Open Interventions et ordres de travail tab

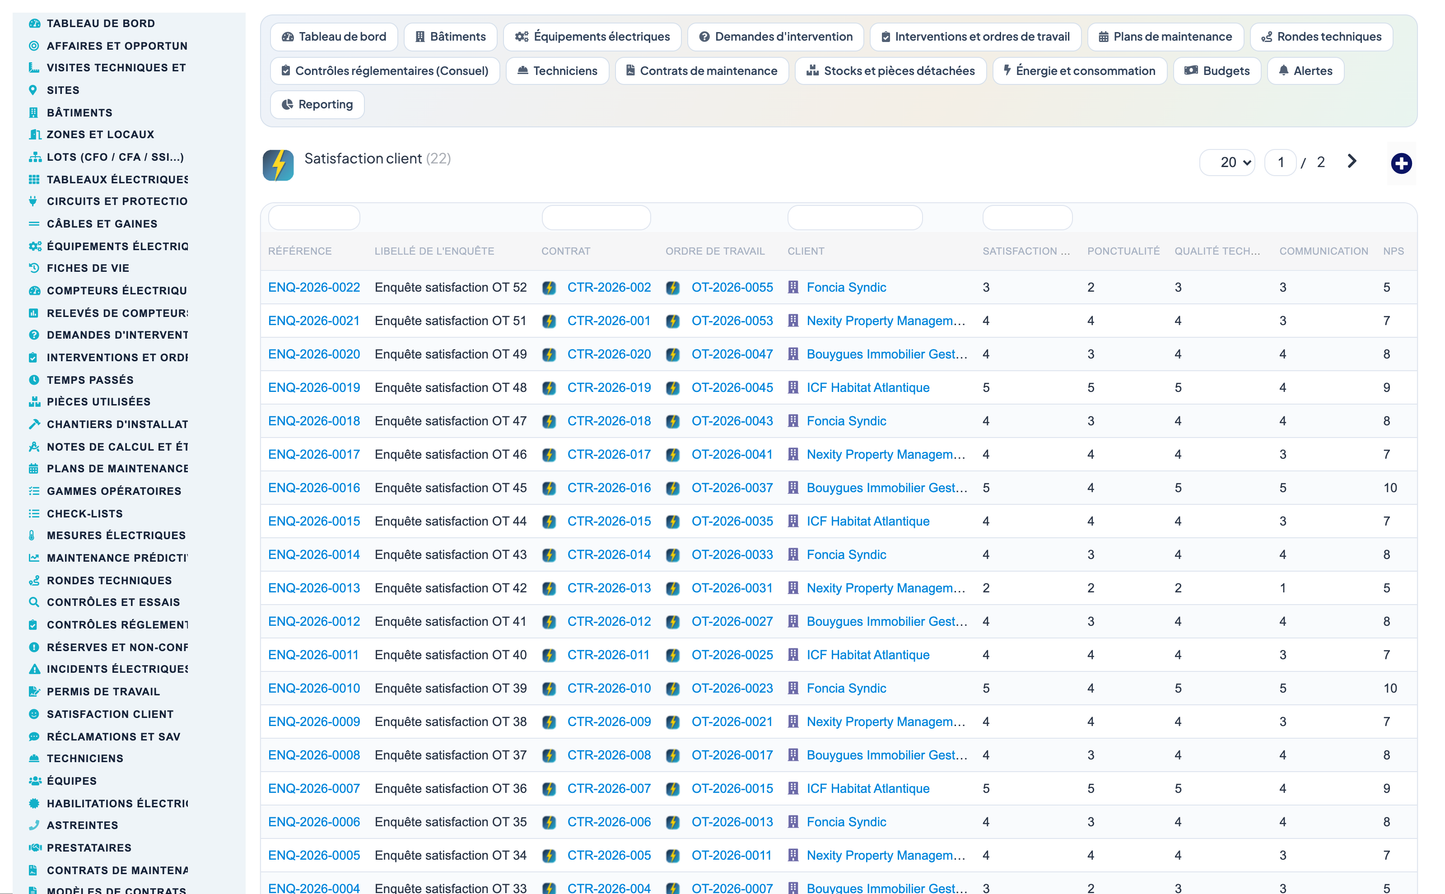975,37
